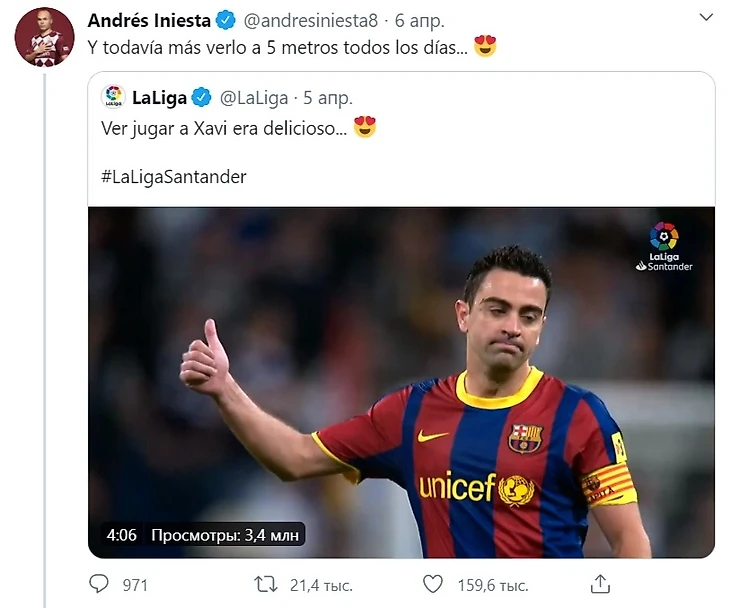Open the @andresiniesta8 handle link
The image size is (730, 608).
(x=310, y=21)
